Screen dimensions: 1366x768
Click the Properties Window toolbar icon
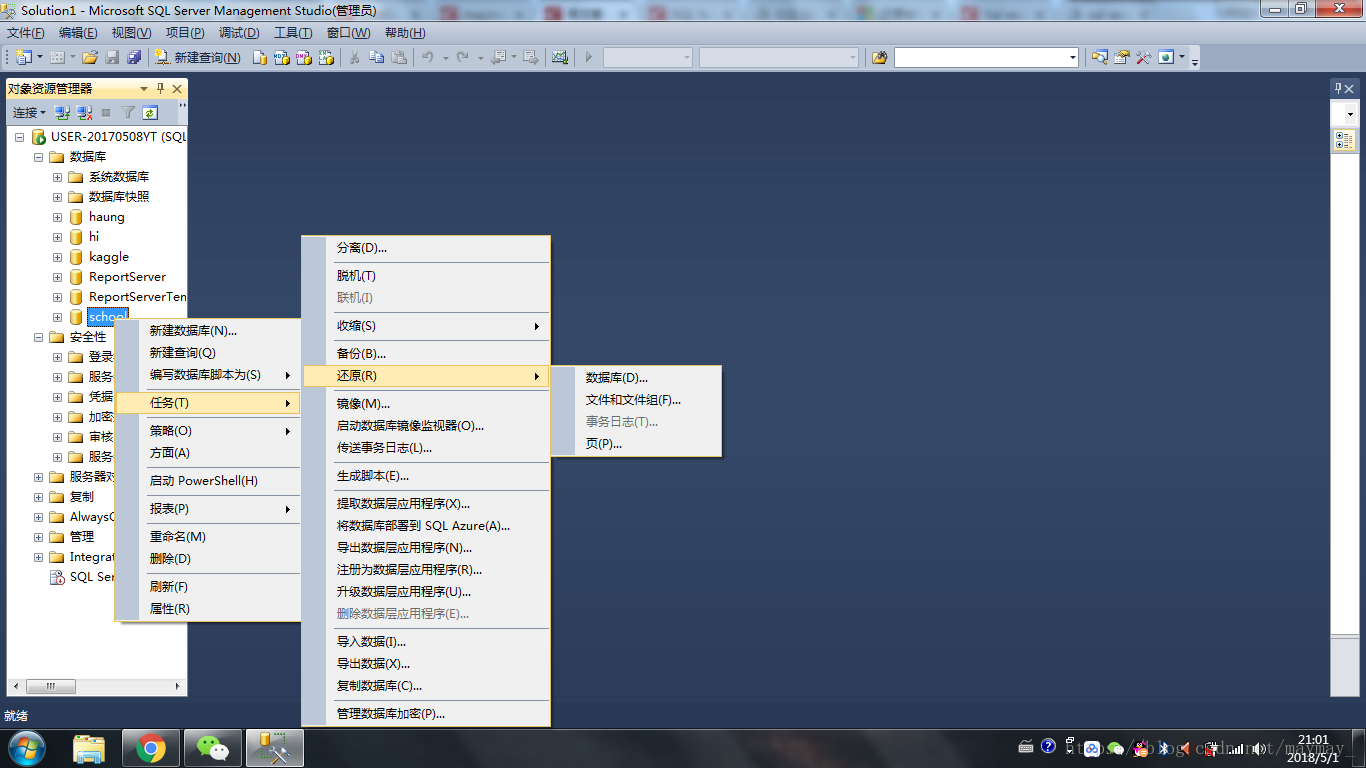[1122, 57]
